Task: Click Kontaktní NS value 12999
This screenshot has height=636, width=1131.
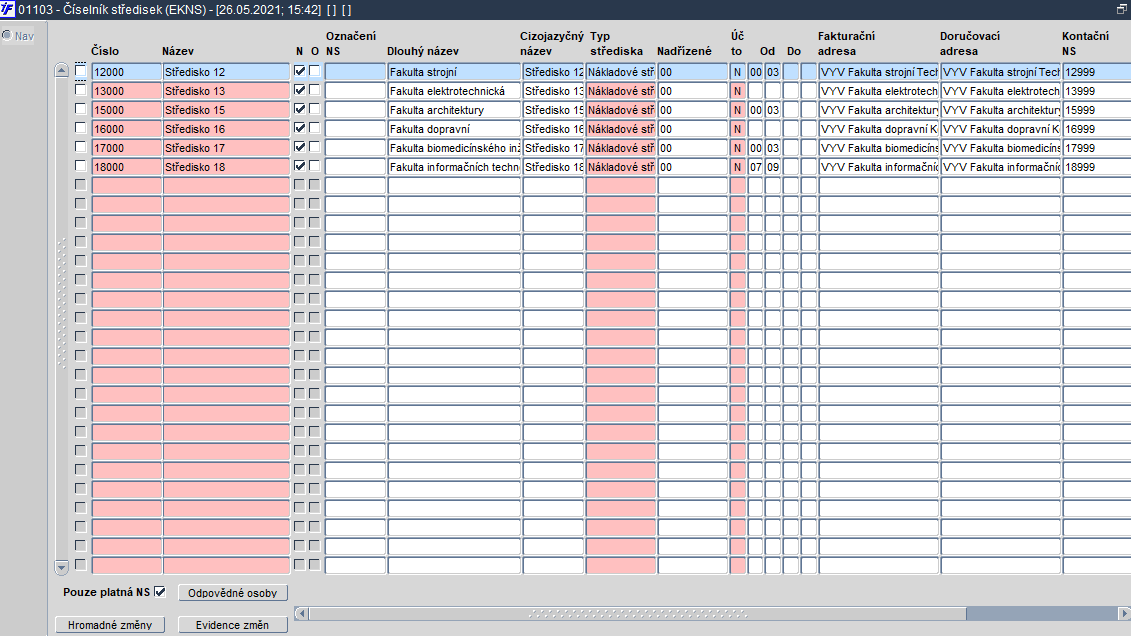Action: point(1096,71)
